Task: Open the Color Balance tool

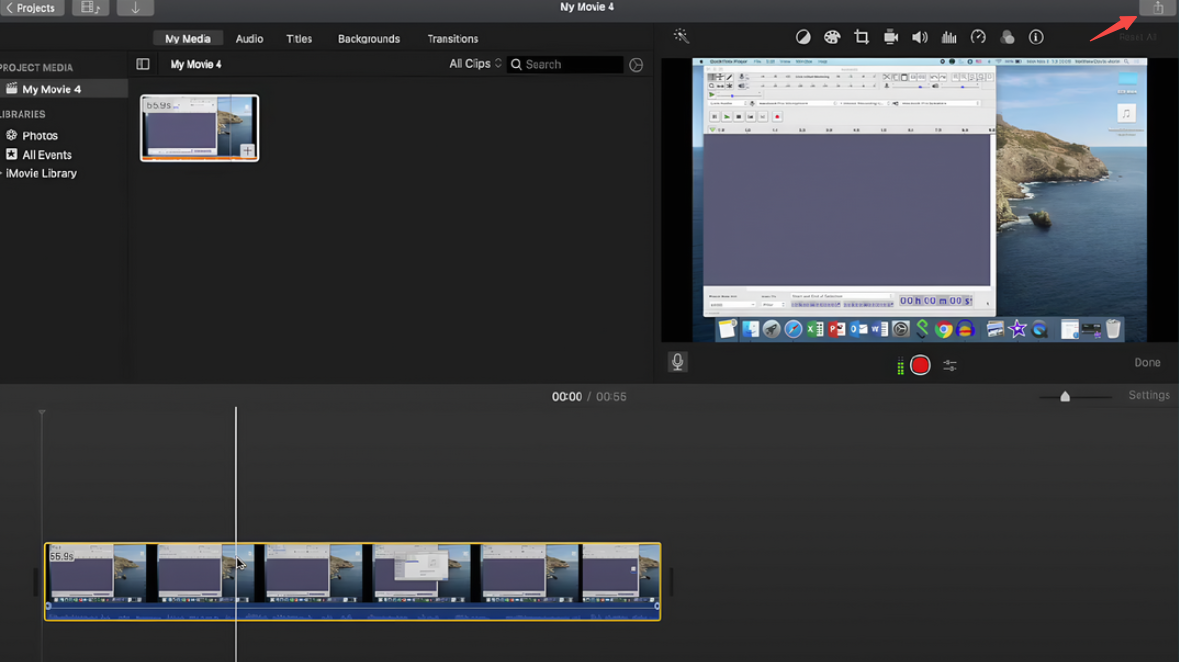Action: pyautogui.click(x=803, y=38)
